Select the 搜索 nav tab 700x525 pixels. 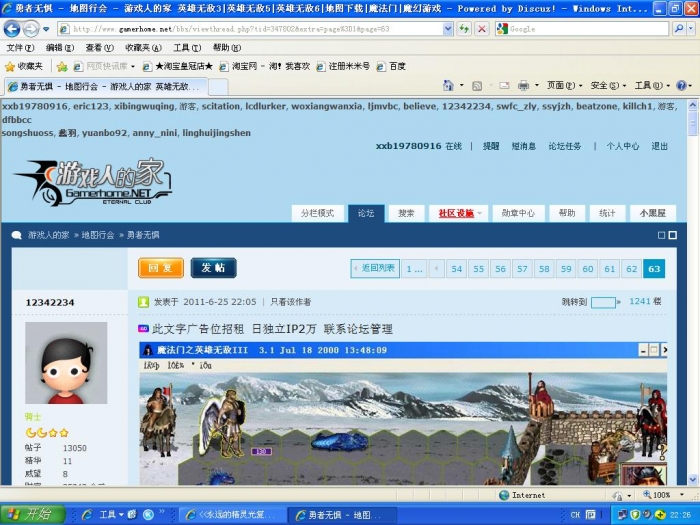(x=406, y=213)
